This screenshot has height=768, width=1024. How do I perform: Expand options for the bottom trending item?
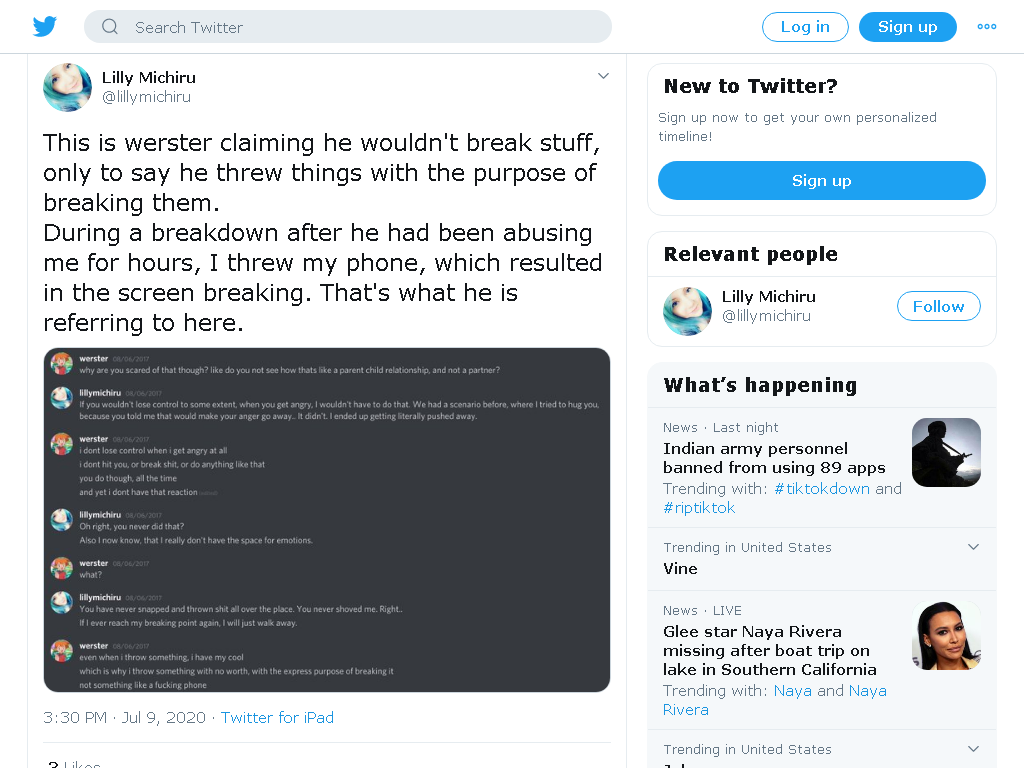(973, 748)
